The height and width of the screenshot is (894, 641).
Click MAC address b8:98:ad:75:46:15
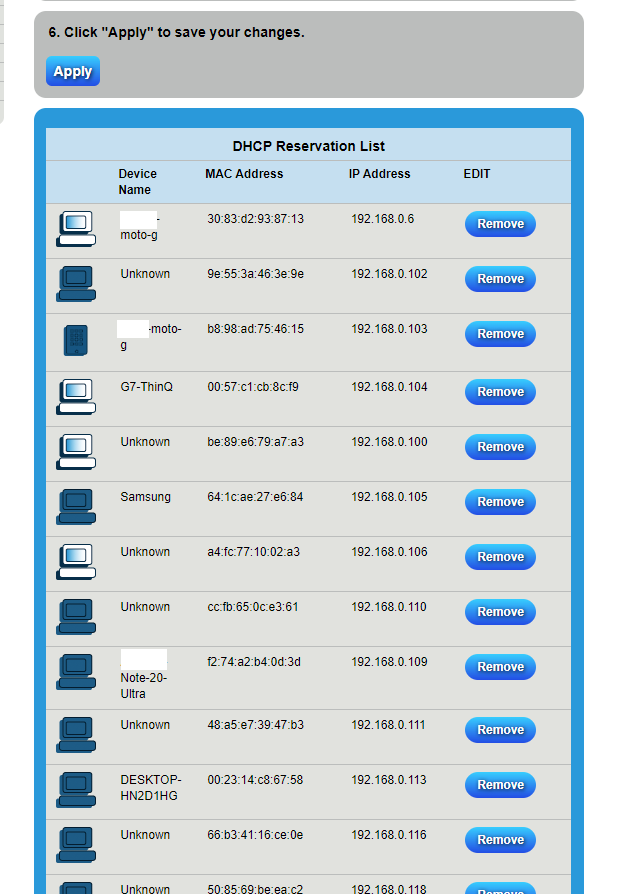pos(255,329)
